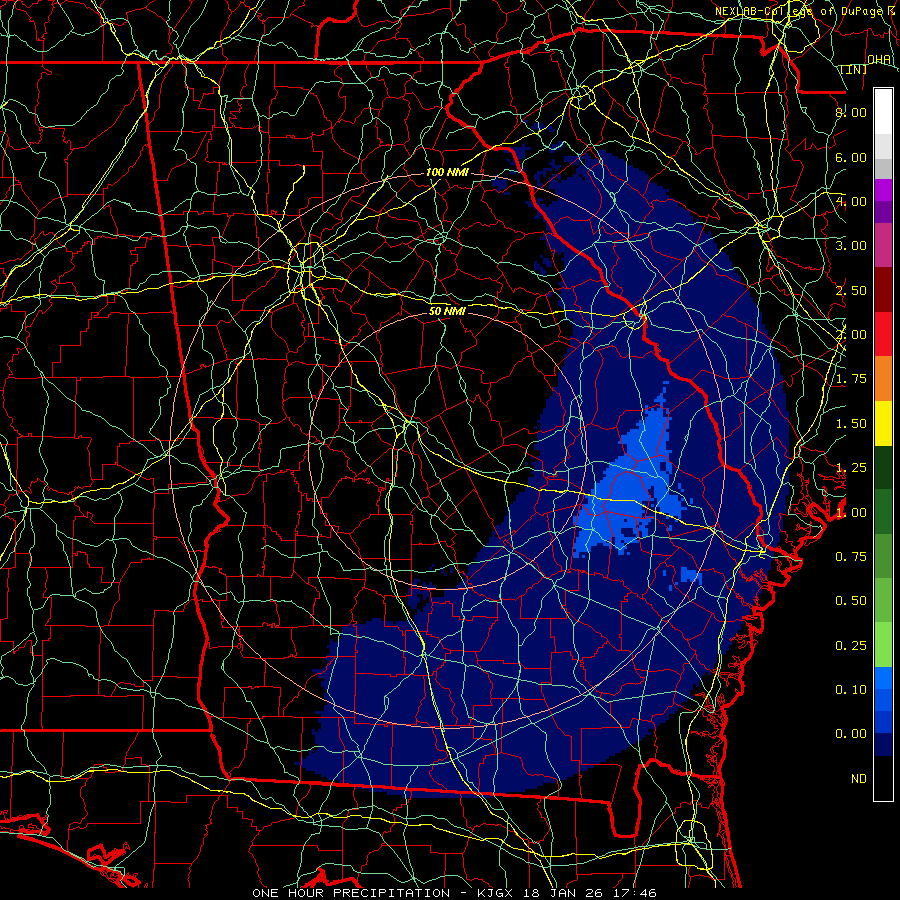Click the 8.00 legend value
Viewport: 900px width, 900px height.
coord(851,112)
